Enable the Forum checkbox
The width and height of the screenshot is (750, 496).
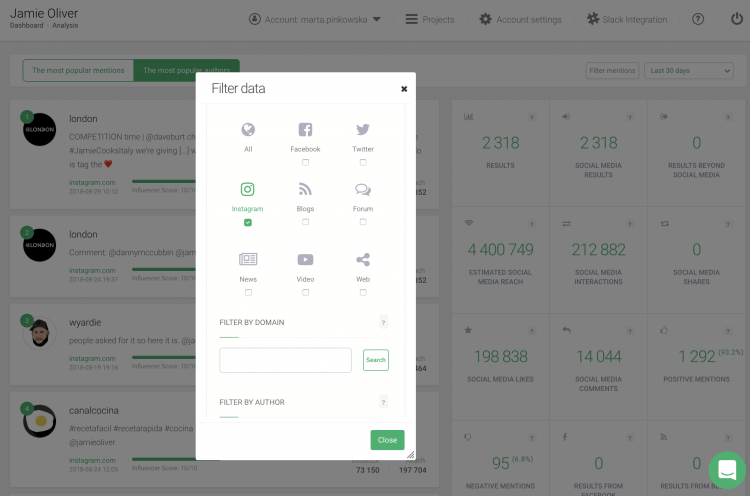click(x=363, y=222)
